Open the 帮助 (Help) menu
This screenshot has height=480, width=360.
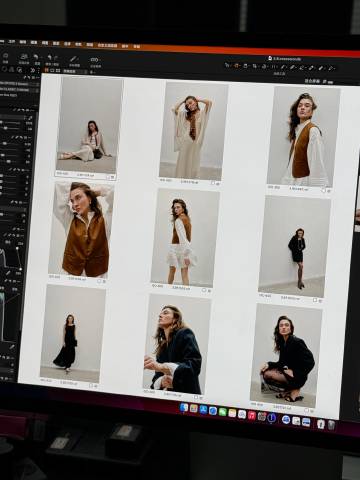[x=137, y=46]
